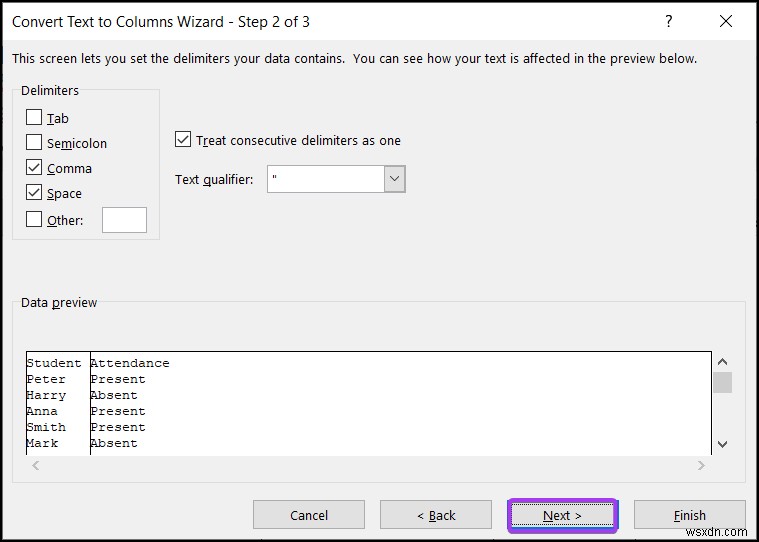This screenshot has width=759, height=542.
Task: Click the vertical scrollbar thumb in preview
Action: click(x=722, y=383)
